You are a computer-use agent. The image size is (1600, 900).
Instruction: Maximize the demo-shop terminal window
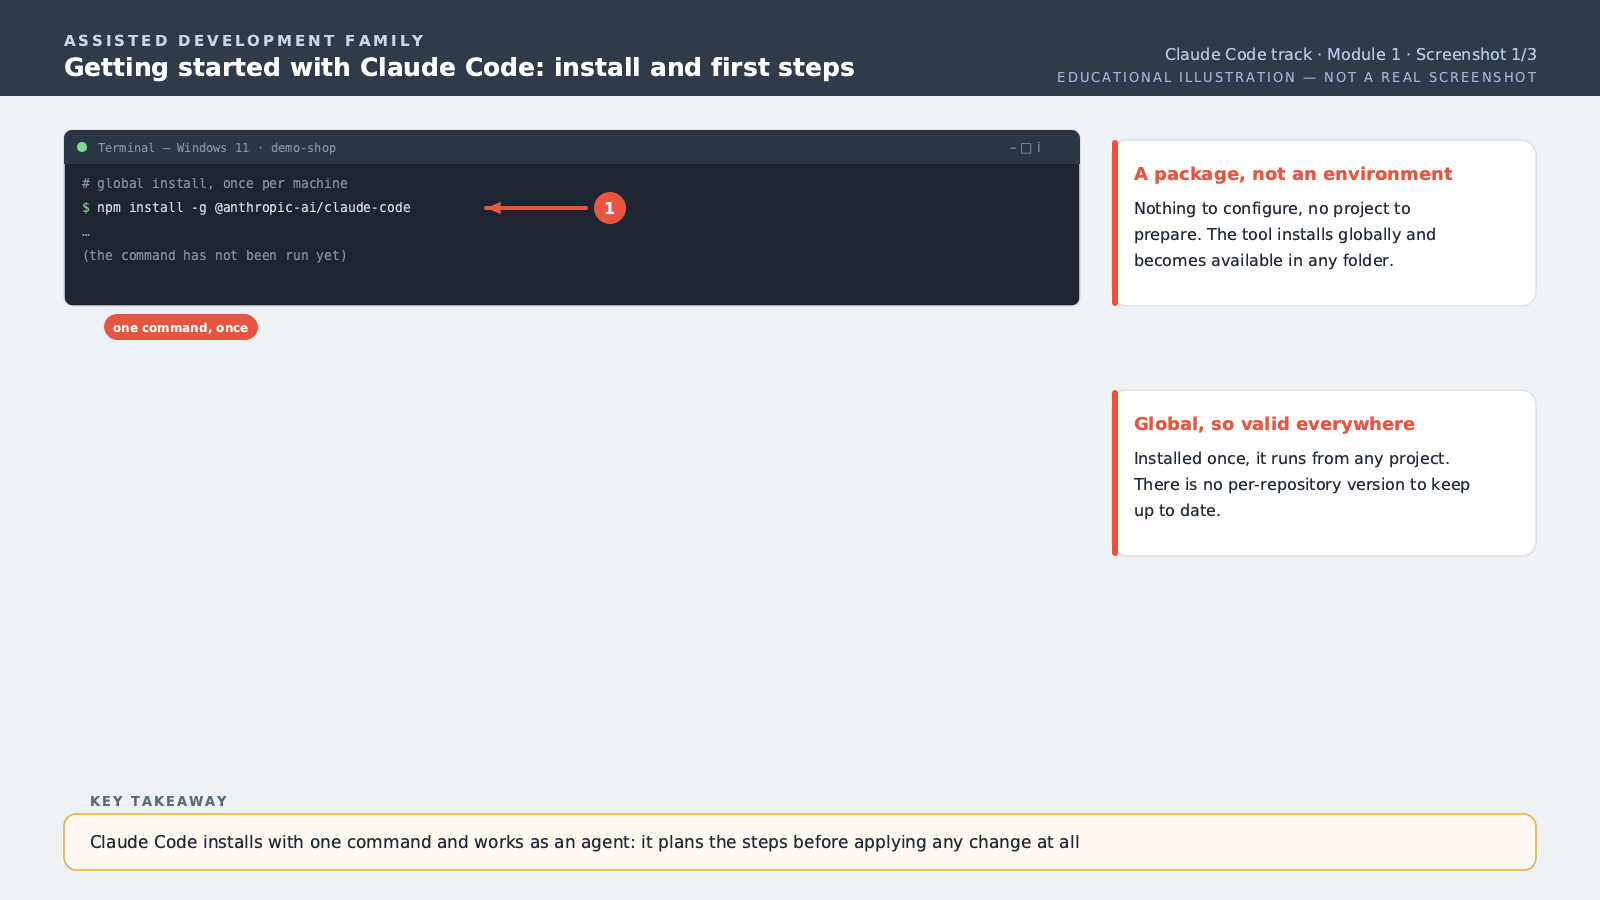(1026, 148)
